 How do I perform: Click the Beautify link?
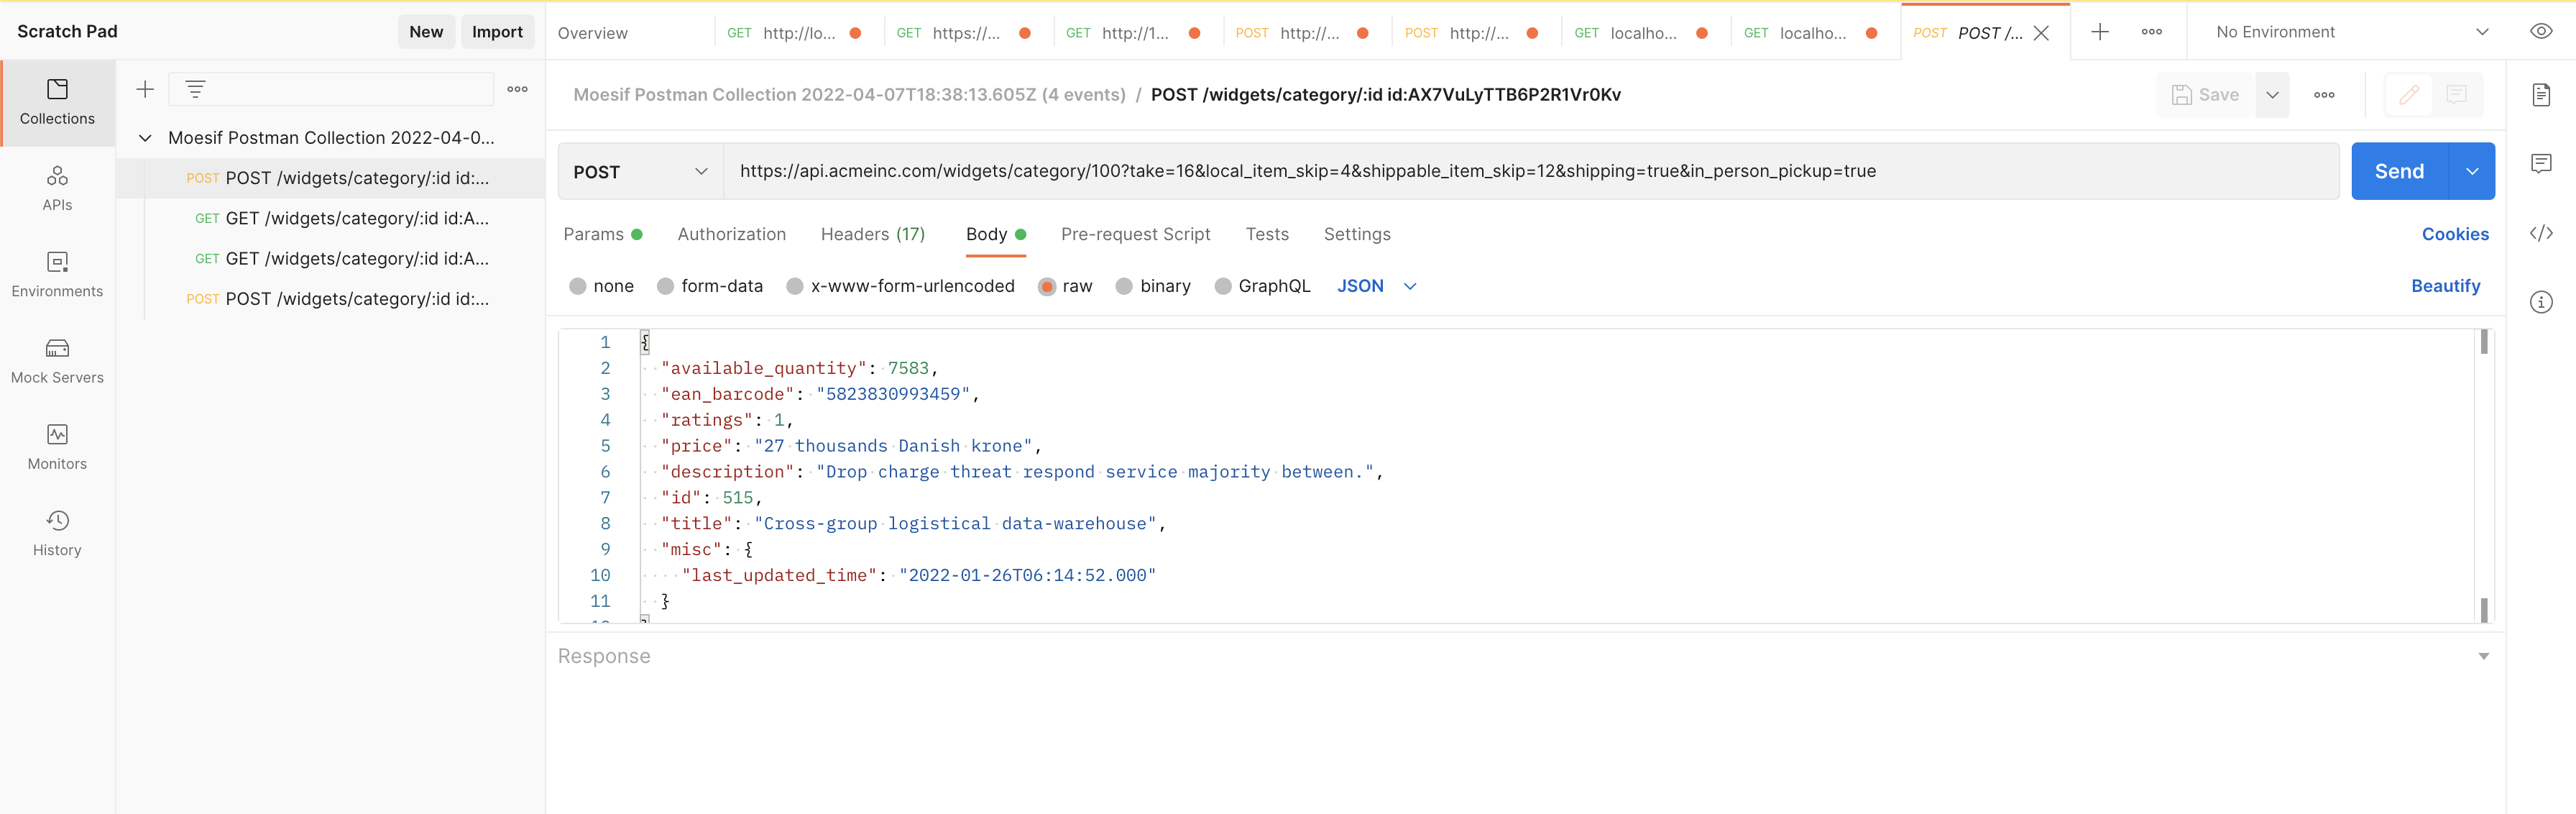(x=2446, y=286)
